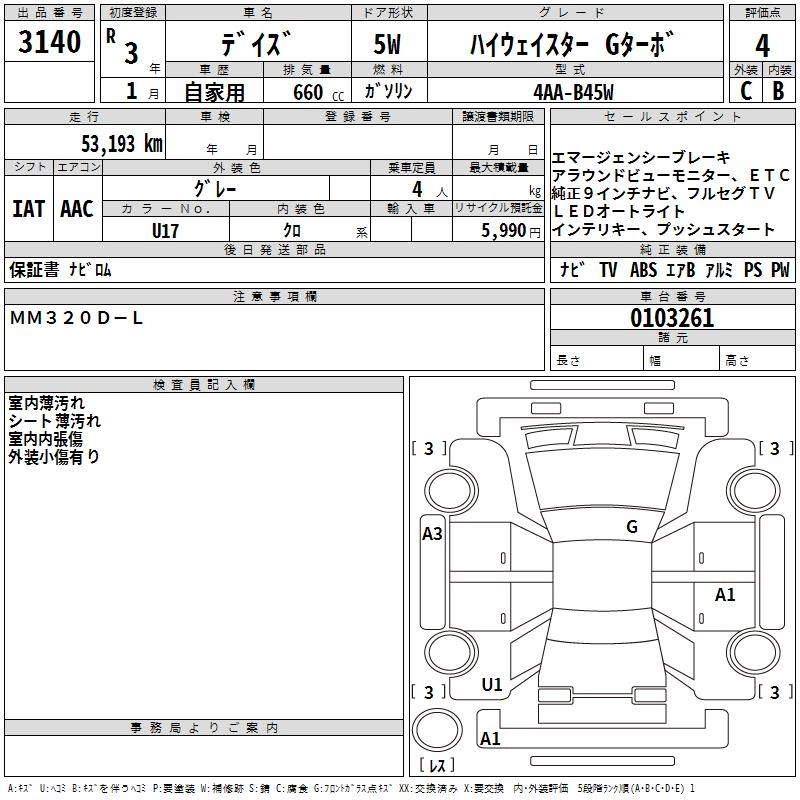The width and height of the screenshot is (800, 800).
Task: Select アラウンドビューモニター、ETC line
Action: point(671,175)
